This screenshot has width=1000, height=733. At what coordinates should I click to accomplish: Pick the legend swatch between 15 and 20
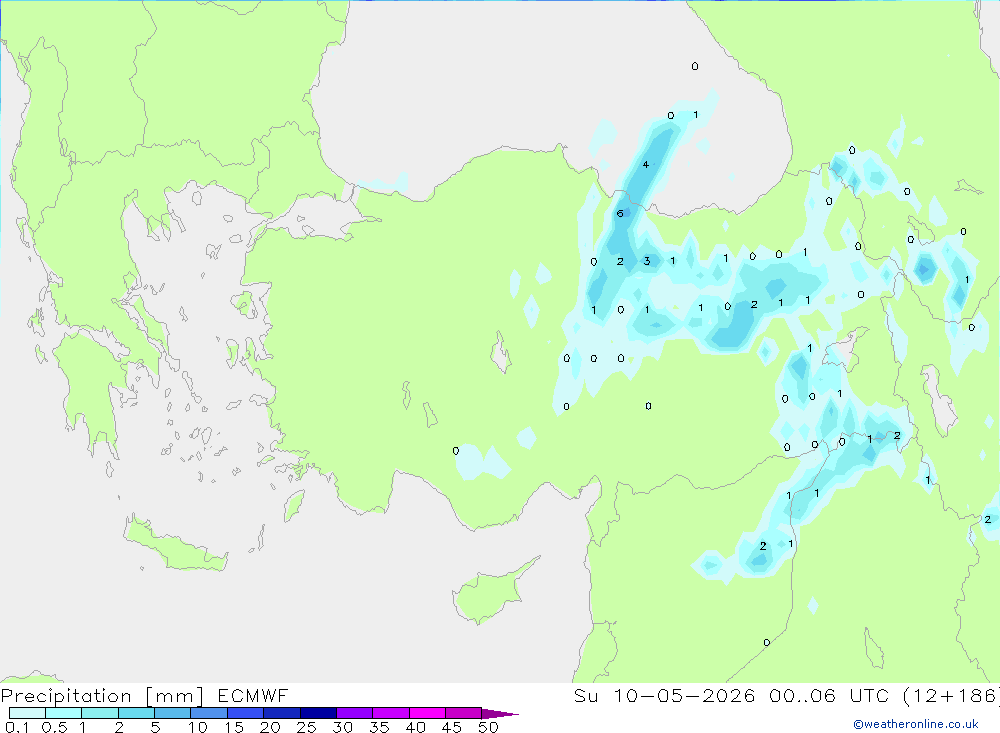(245, 713)
